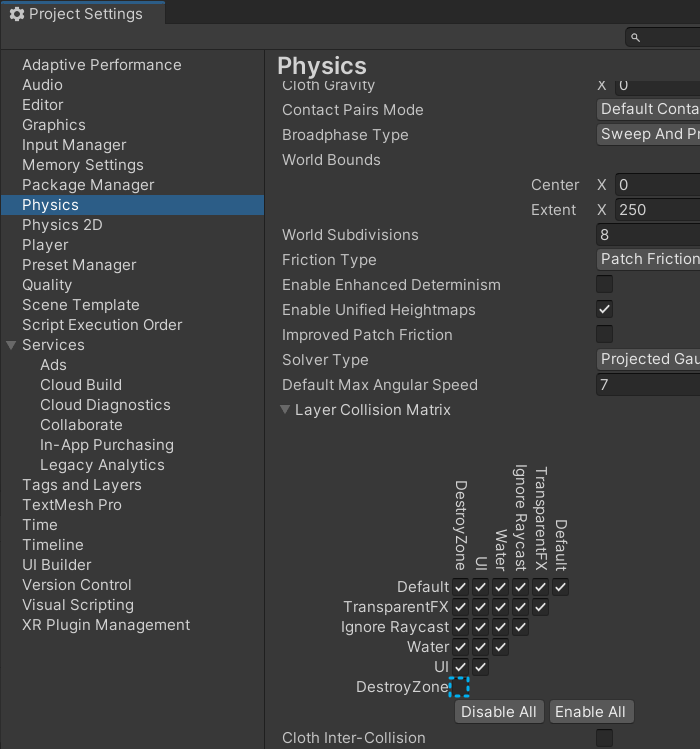Open Time settings
This screenshot has height=749, width=700.
pyautogui.click(x=40, y=525)
